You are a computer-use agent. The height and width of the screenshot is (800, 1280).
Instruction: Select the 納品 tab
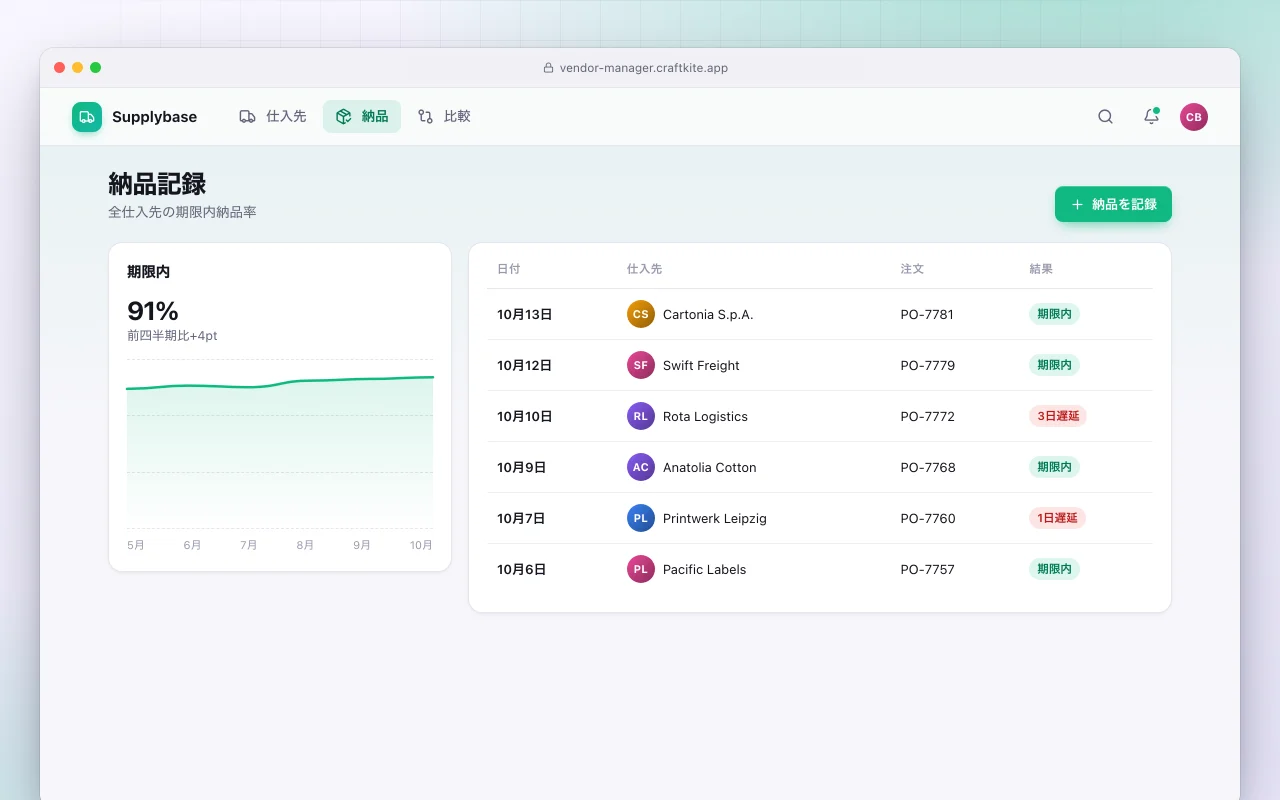[x=362, y=116]
